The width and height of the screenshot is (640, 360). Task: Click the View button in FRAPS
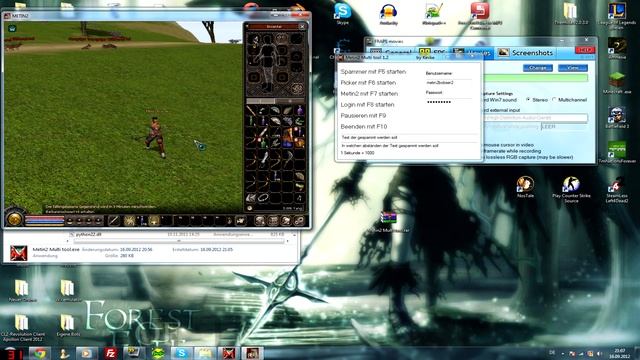(573, 68)
